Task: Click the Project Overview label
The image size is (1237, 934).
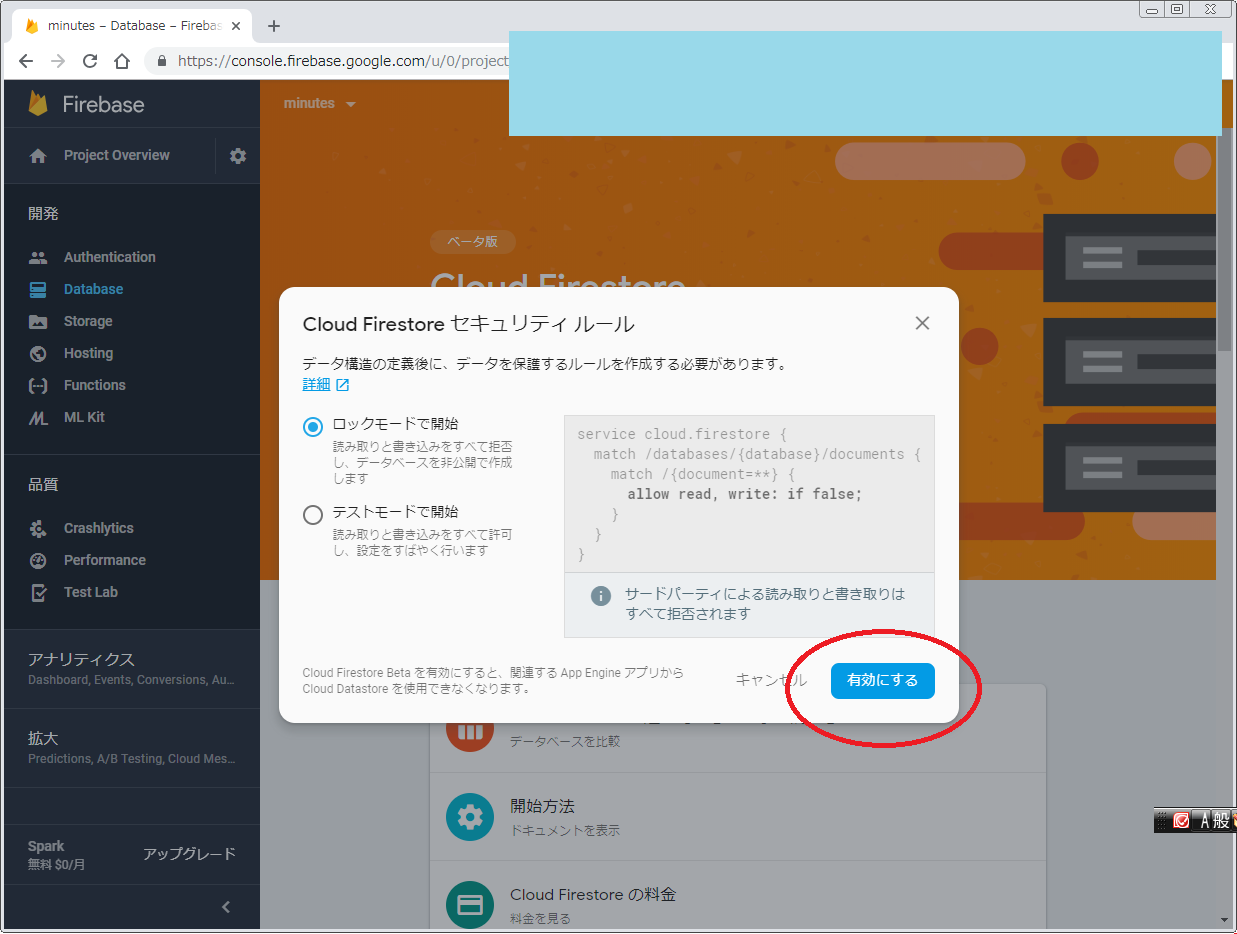Action: coord(117,155)
